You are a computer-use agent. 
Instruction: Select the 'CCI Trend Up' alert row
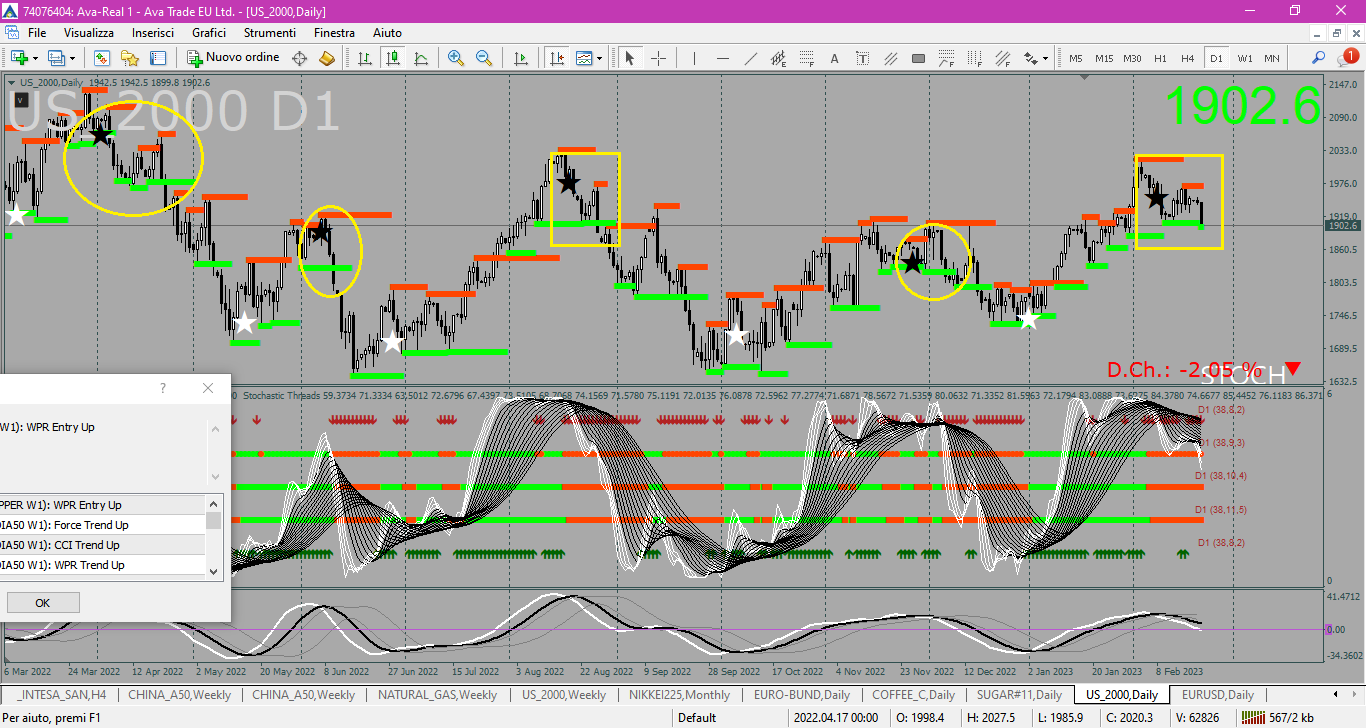tap(102, 545)
